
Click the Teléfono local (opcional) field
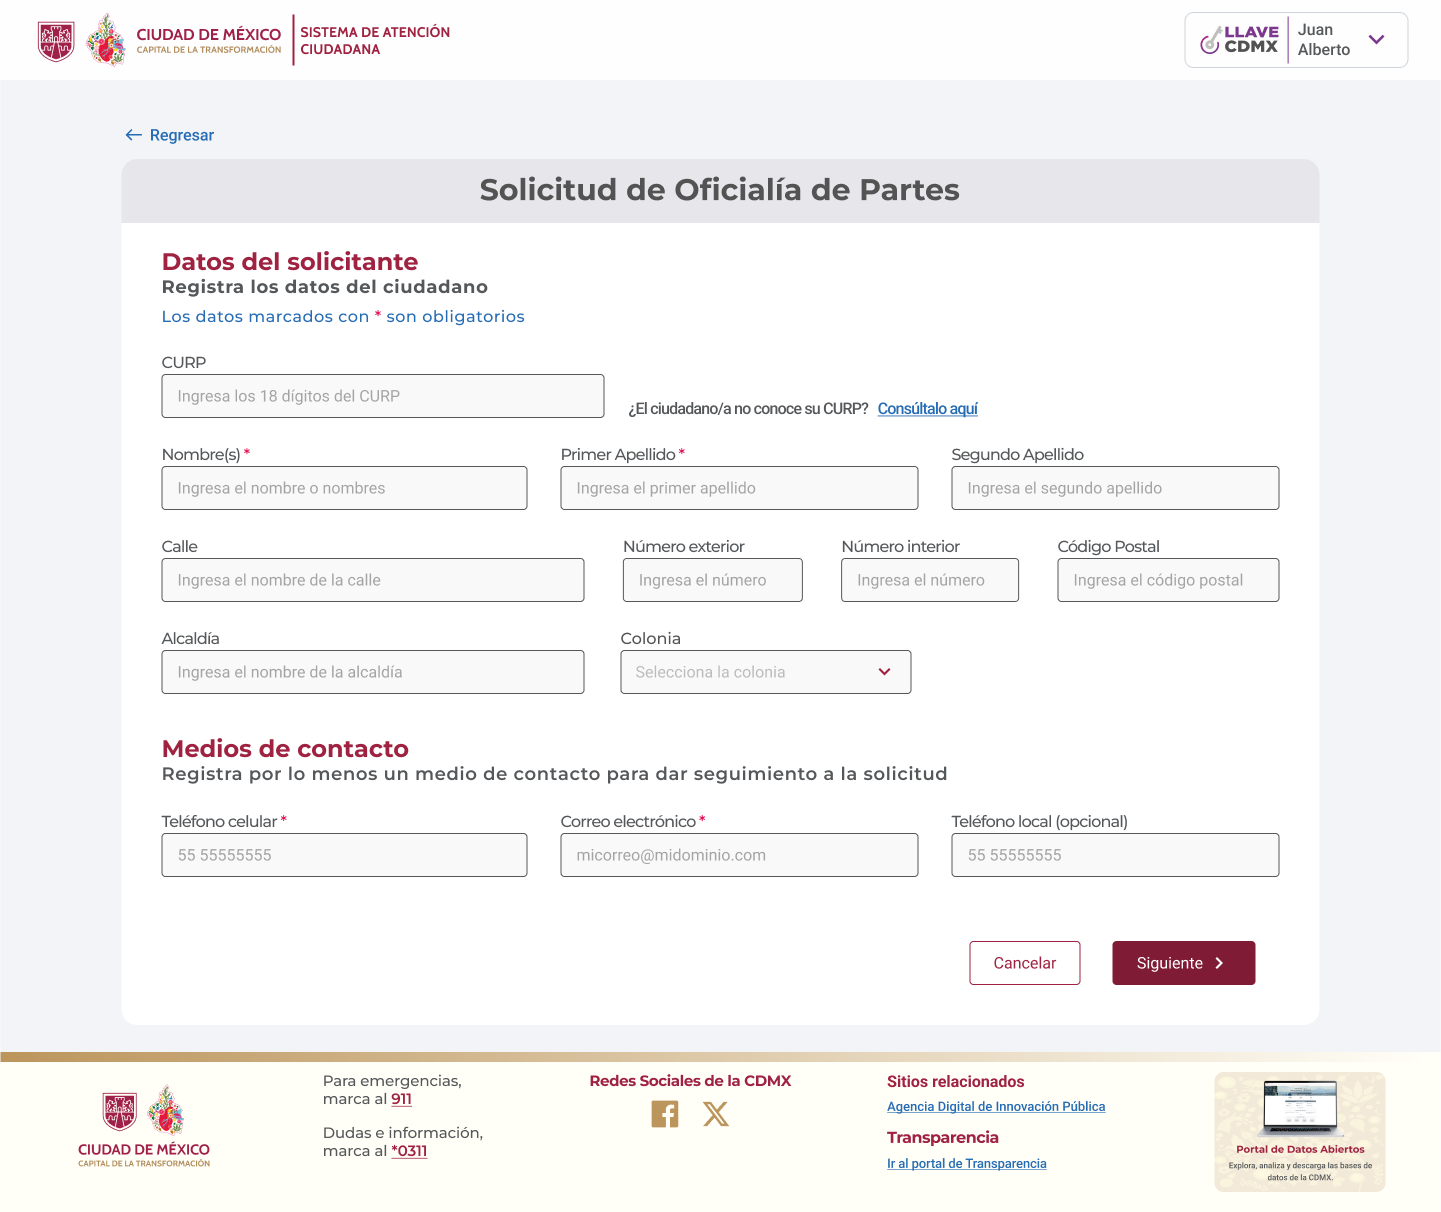[x=1115, y=855]
